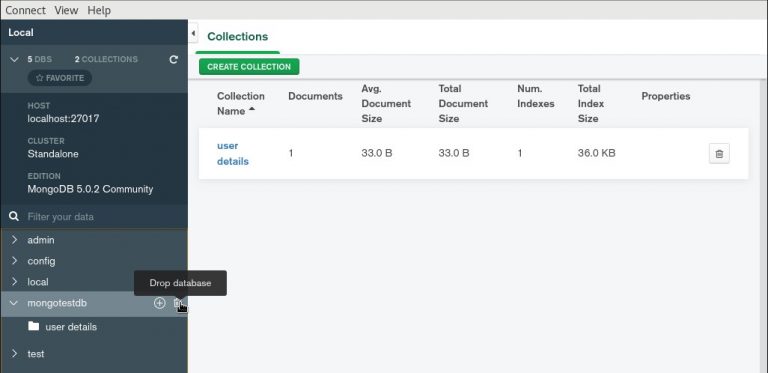768x373 pixels.
Task: Select the test database name
Action: coord(36,353)
